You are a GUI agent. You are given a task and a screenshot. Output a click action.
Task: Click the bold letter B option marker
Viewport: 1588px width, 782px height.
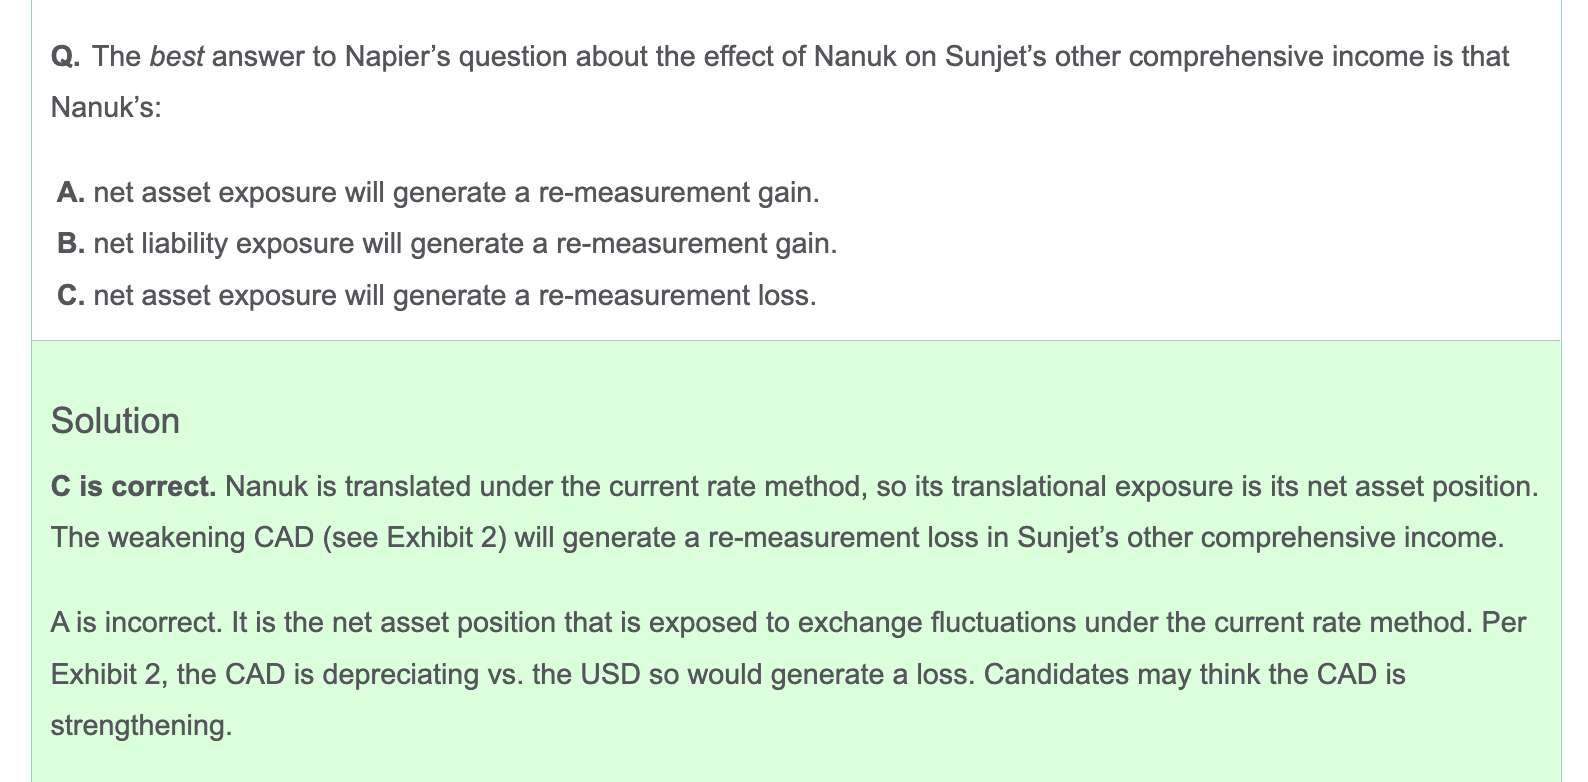click(x=71, y=244)
